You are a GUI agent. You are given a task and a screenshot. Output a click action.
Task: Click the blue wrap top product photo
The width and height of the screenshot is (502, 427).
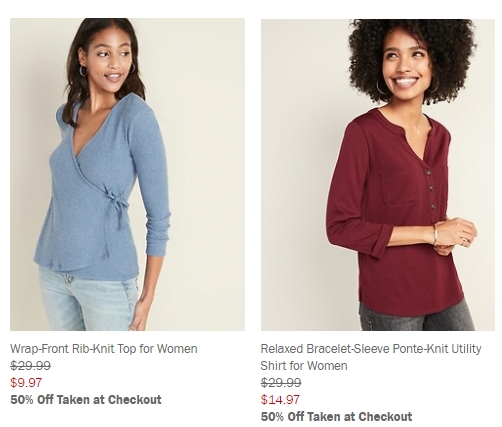tap(127, 174)
